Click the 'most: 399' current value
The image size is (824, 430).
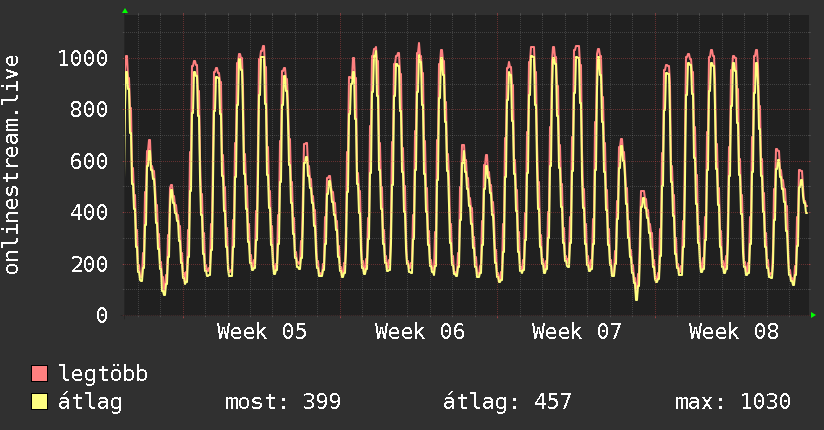pos(283,402)
